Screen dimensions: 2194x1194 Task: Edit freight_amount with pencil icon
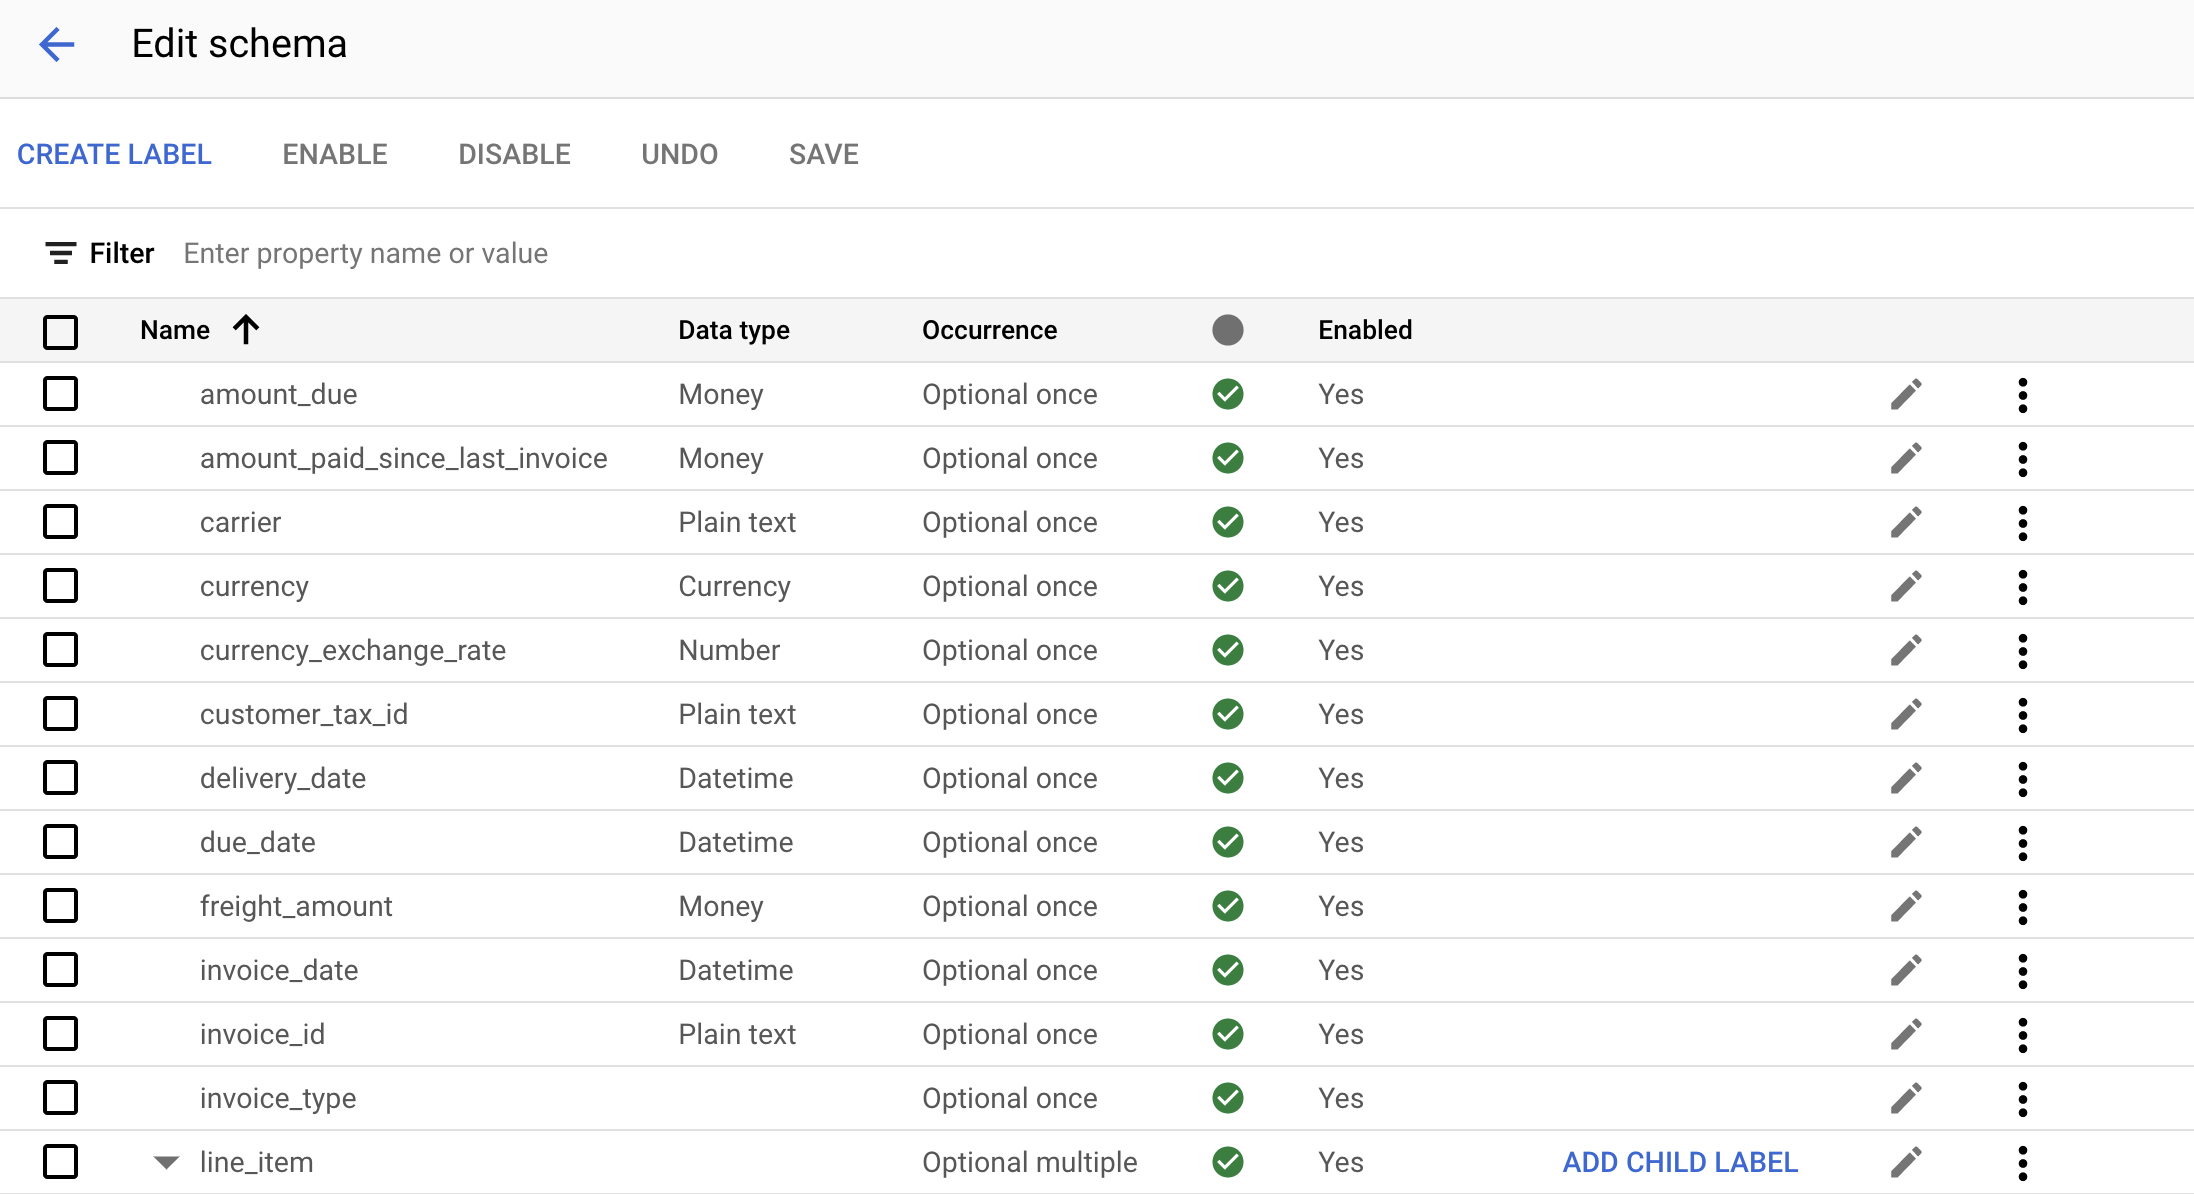pos(1906,906)
